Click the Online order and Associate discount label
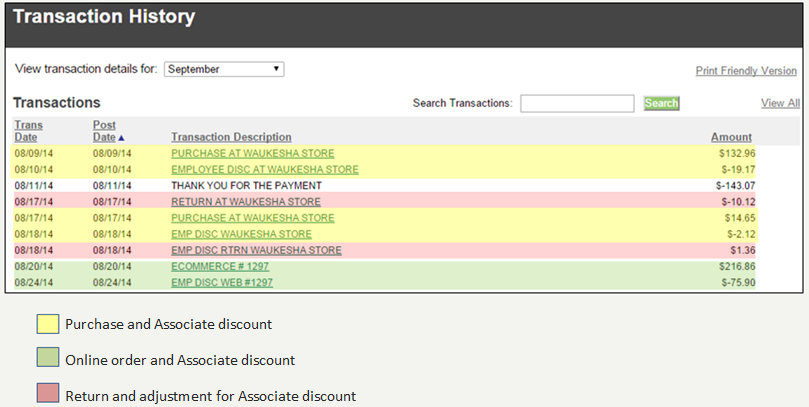Viewport: 809px width, 407px height. 180,360
